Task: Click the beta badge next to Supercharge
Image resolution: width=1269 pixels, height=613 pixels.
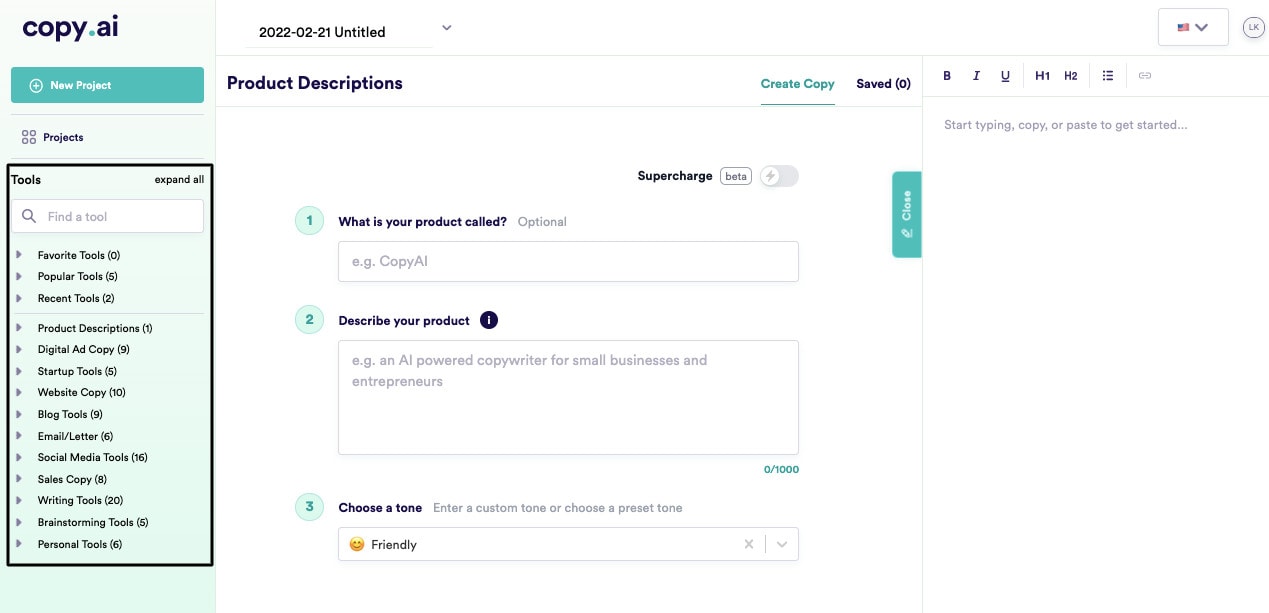Action: point(736,176)
